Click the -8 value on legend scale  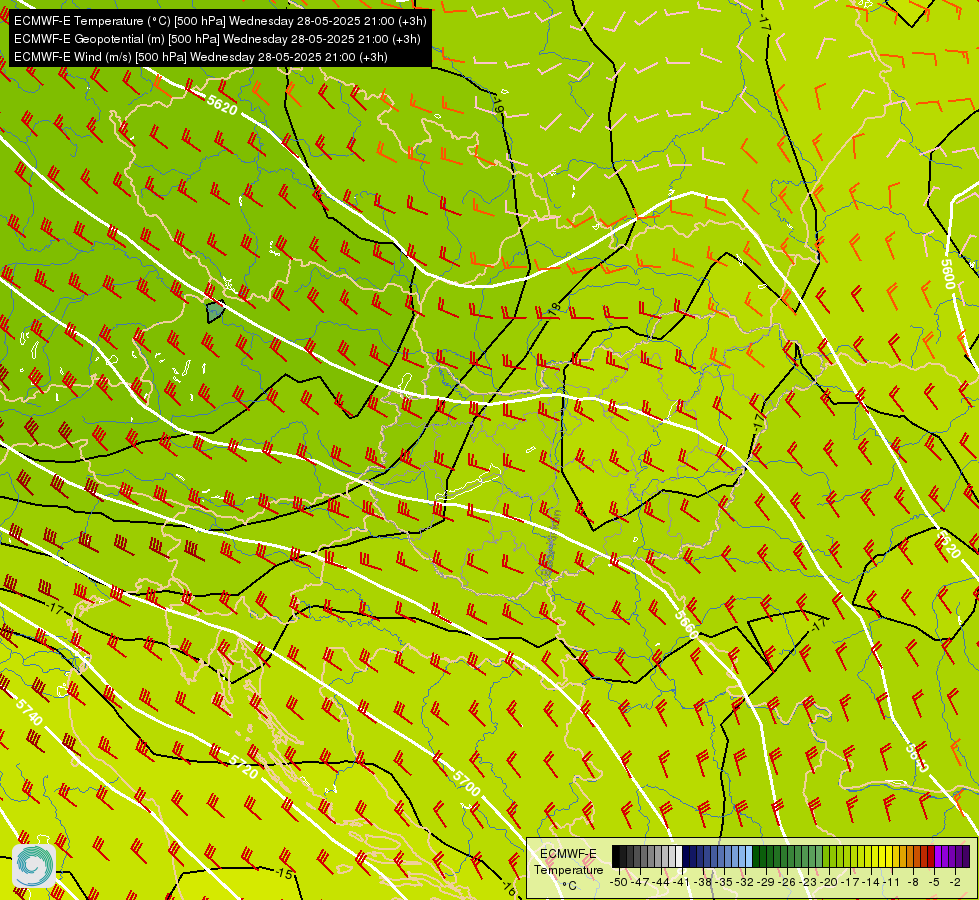pyautogui.click(x=913, y=883)
